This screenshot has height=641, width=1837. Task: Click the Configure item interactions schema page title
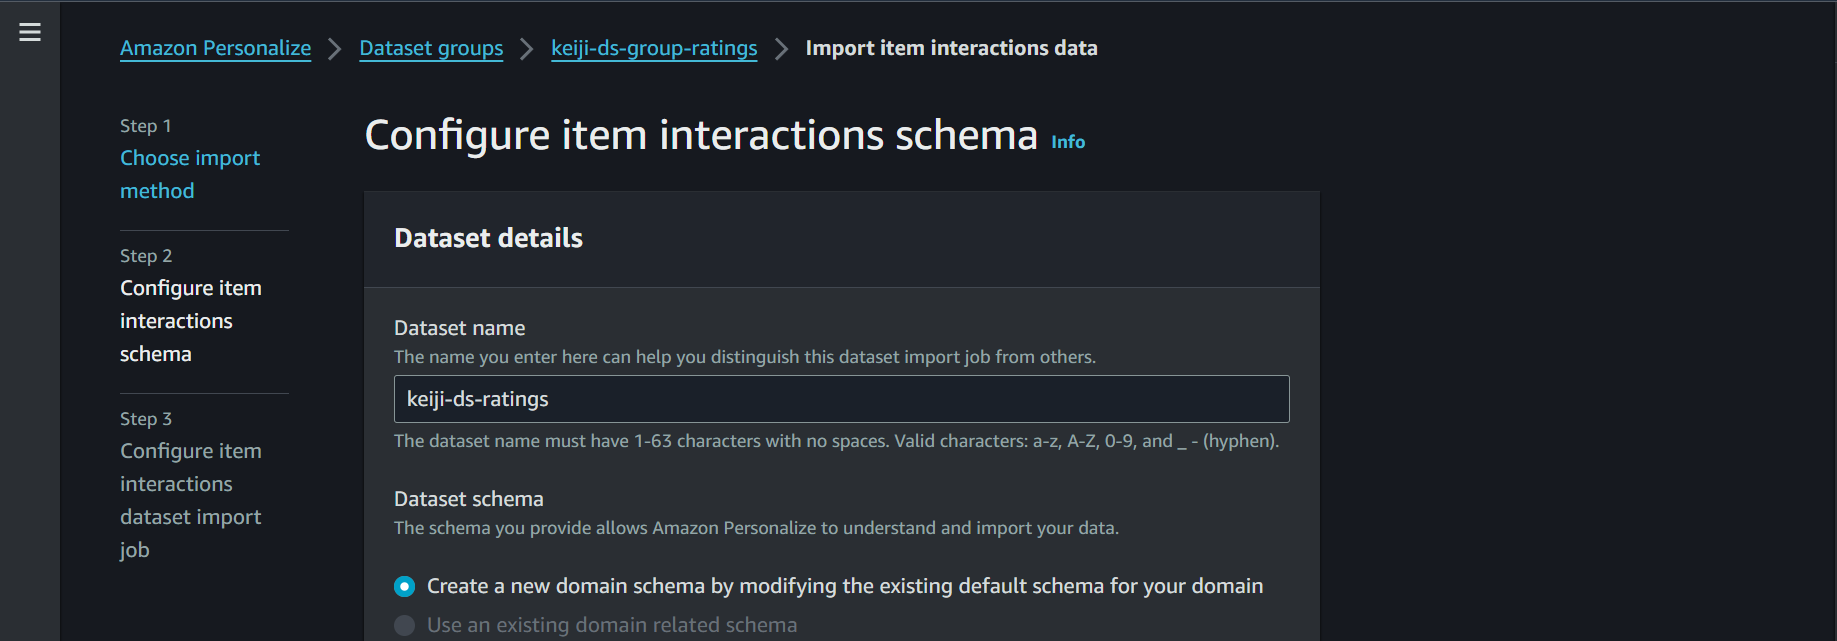(701, 135)
